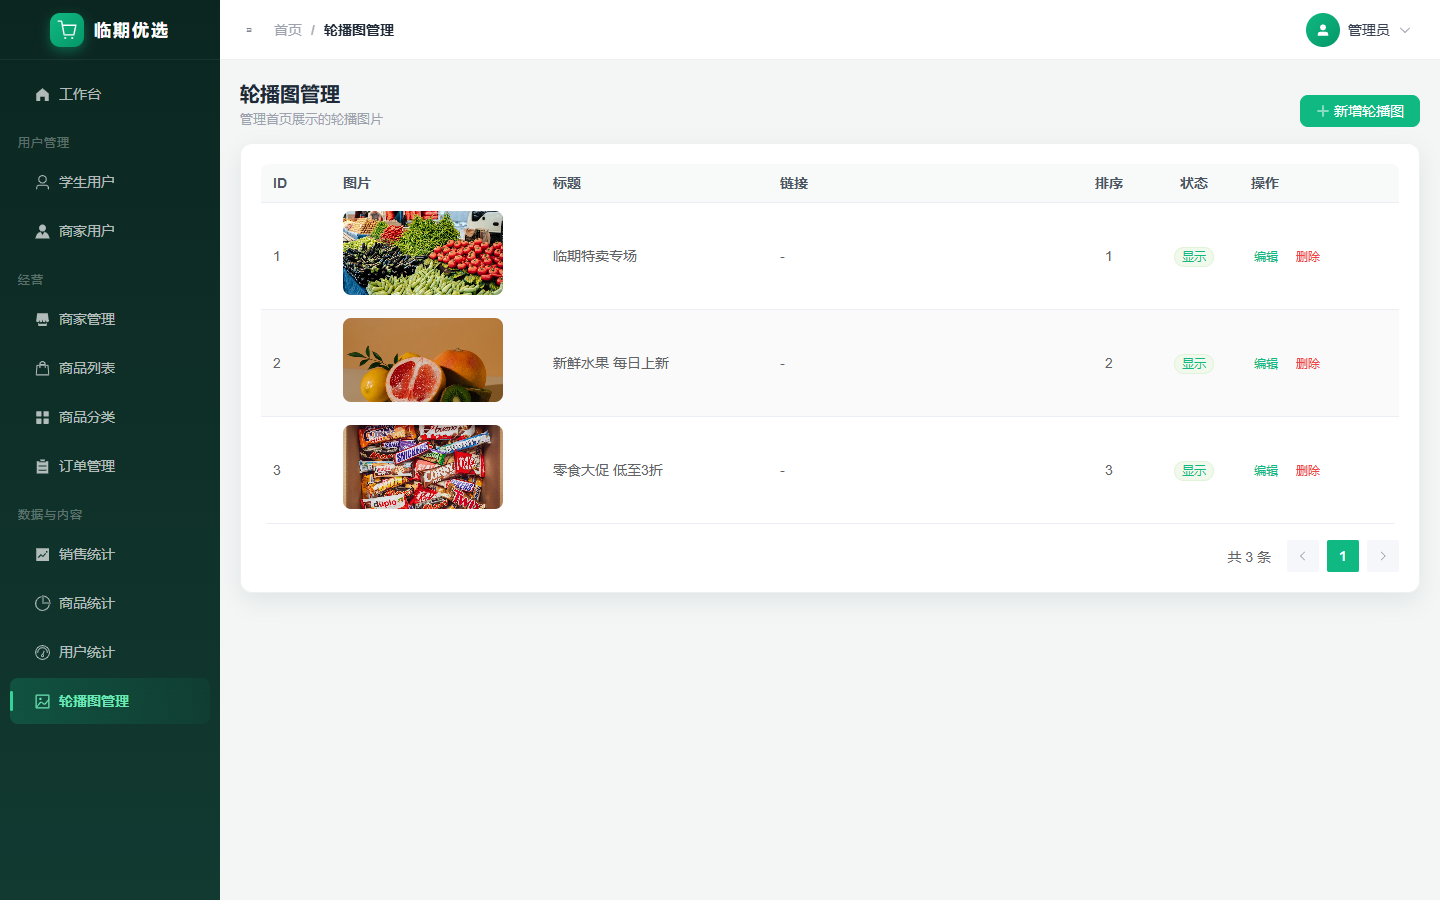Open the 工作台 home icon
This screenshot has width=1440, height=900.
42,94
